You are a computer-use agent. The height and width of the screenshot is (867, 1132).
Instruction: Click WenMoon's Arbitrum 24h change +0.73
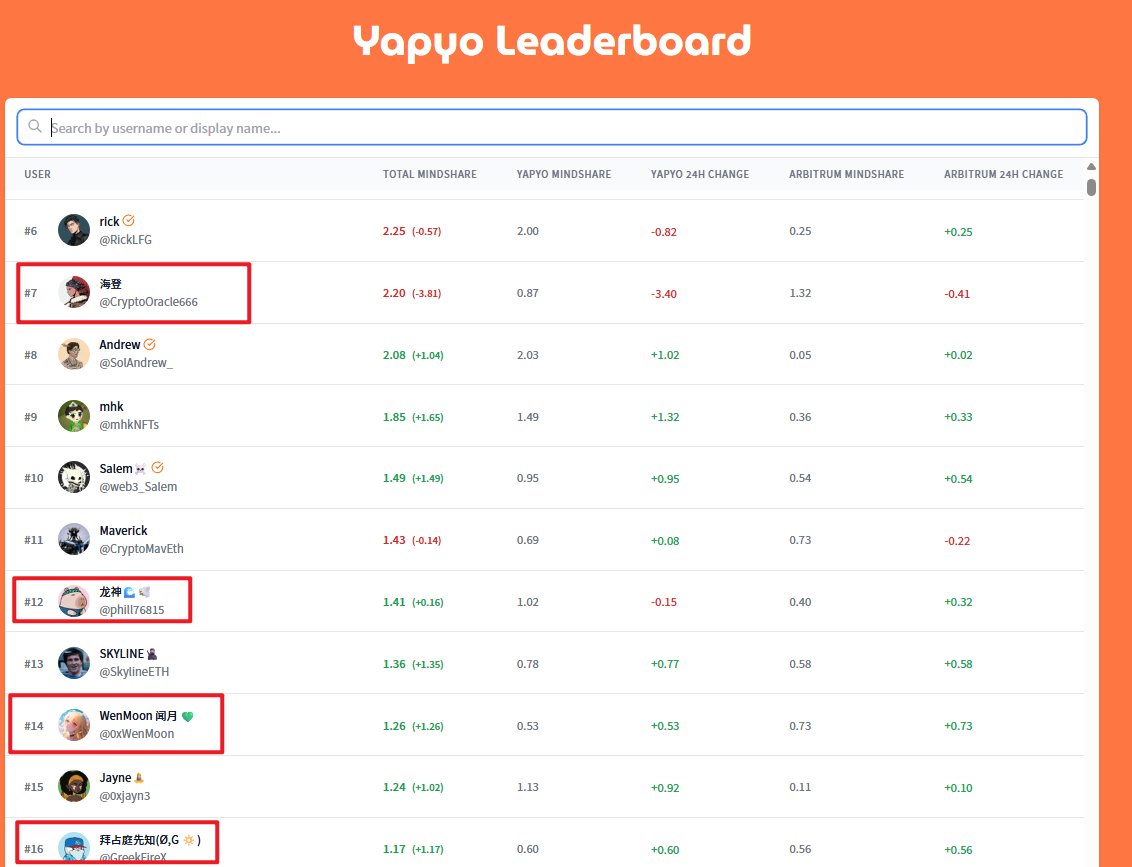pyautogui.click(x=958, y=726)
